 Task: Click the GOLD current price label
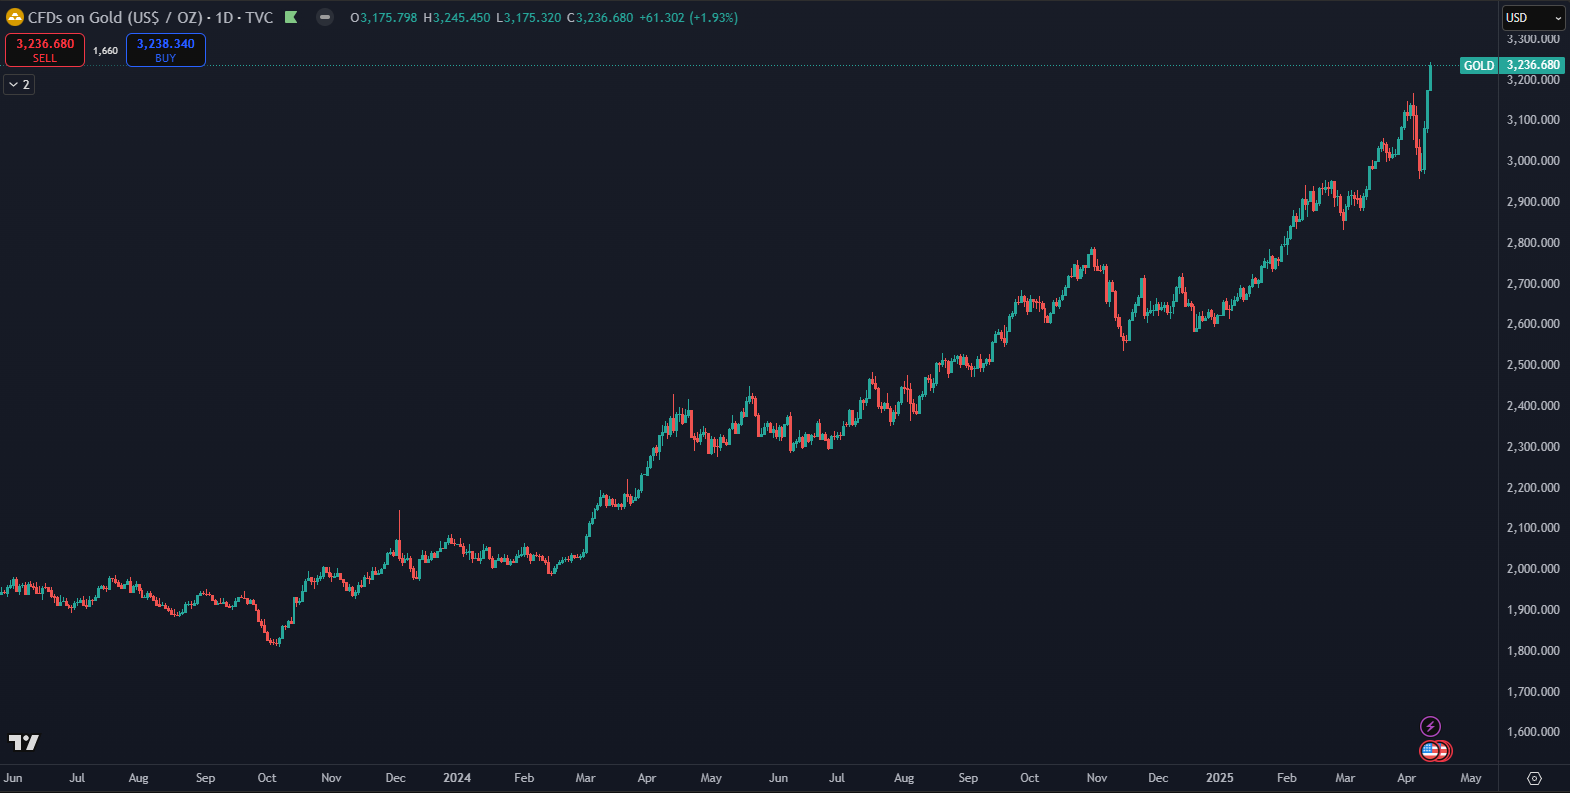click(x=1478, y=66)
